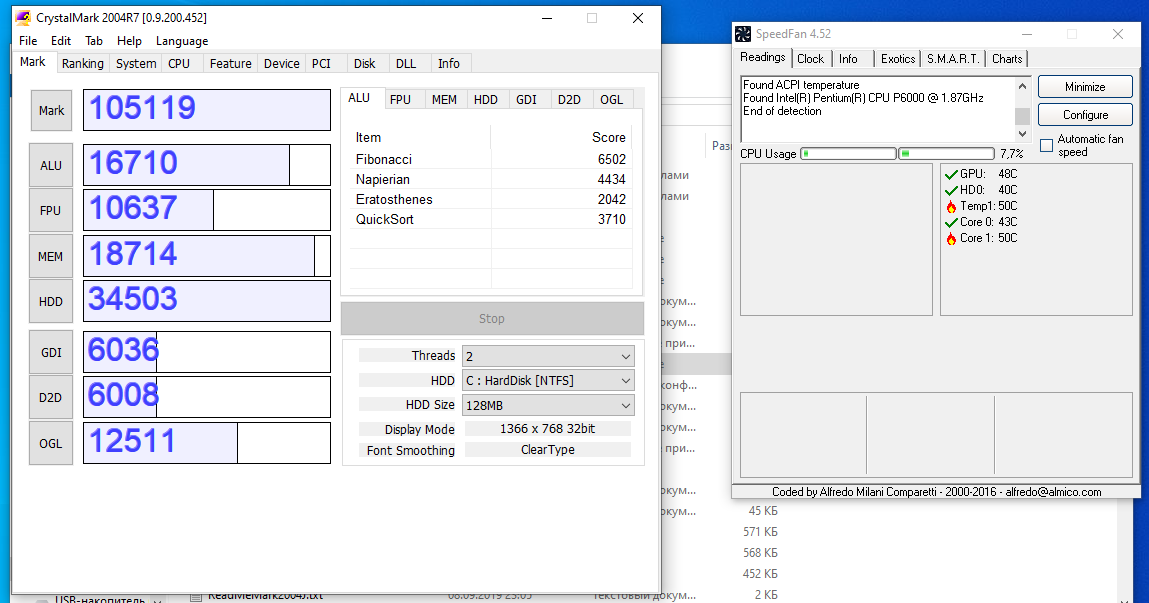Viewport: 1149px width, 603px height.
Task: Switch to the Info tab in CrystalMark
Action: pyautogui.click(x=449, y=64)
